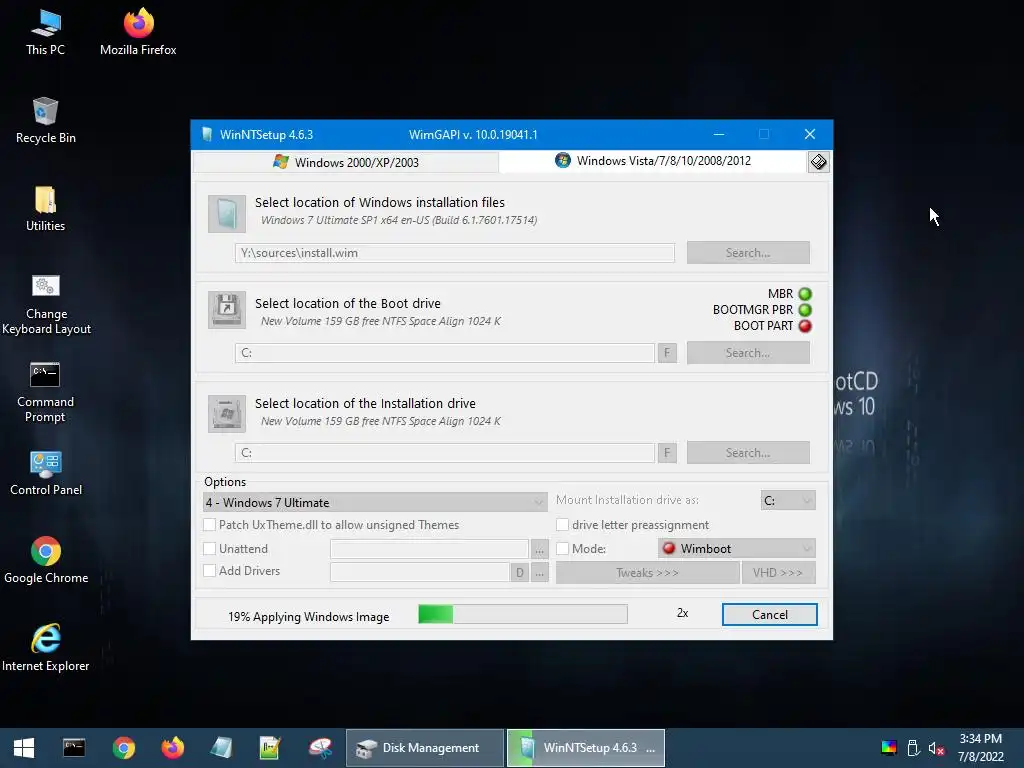Launch Chrome from the taskbar

tap(123, 748)
